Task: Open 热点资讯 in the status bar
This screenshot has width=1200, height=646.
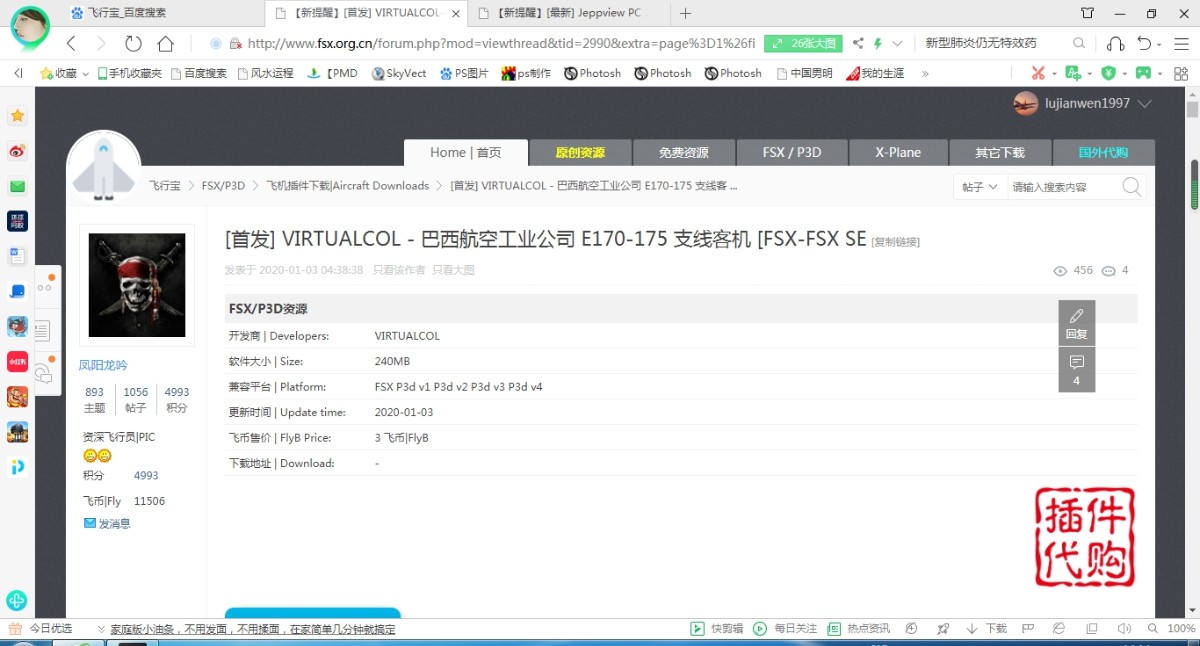Action: (x=858, y=629)
